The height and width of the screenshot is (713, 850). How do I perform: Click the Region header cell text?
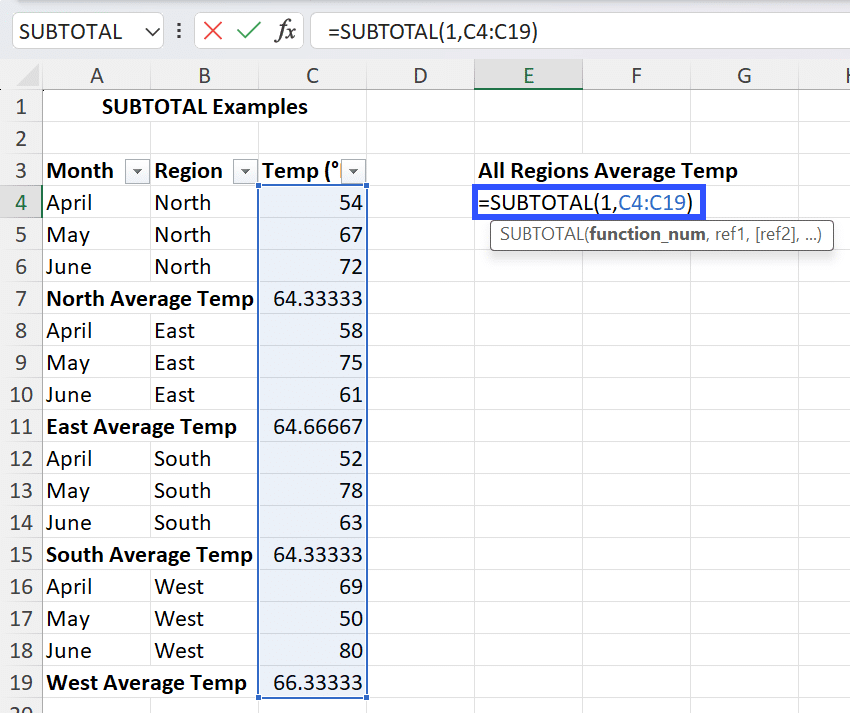tap(188, 171)
